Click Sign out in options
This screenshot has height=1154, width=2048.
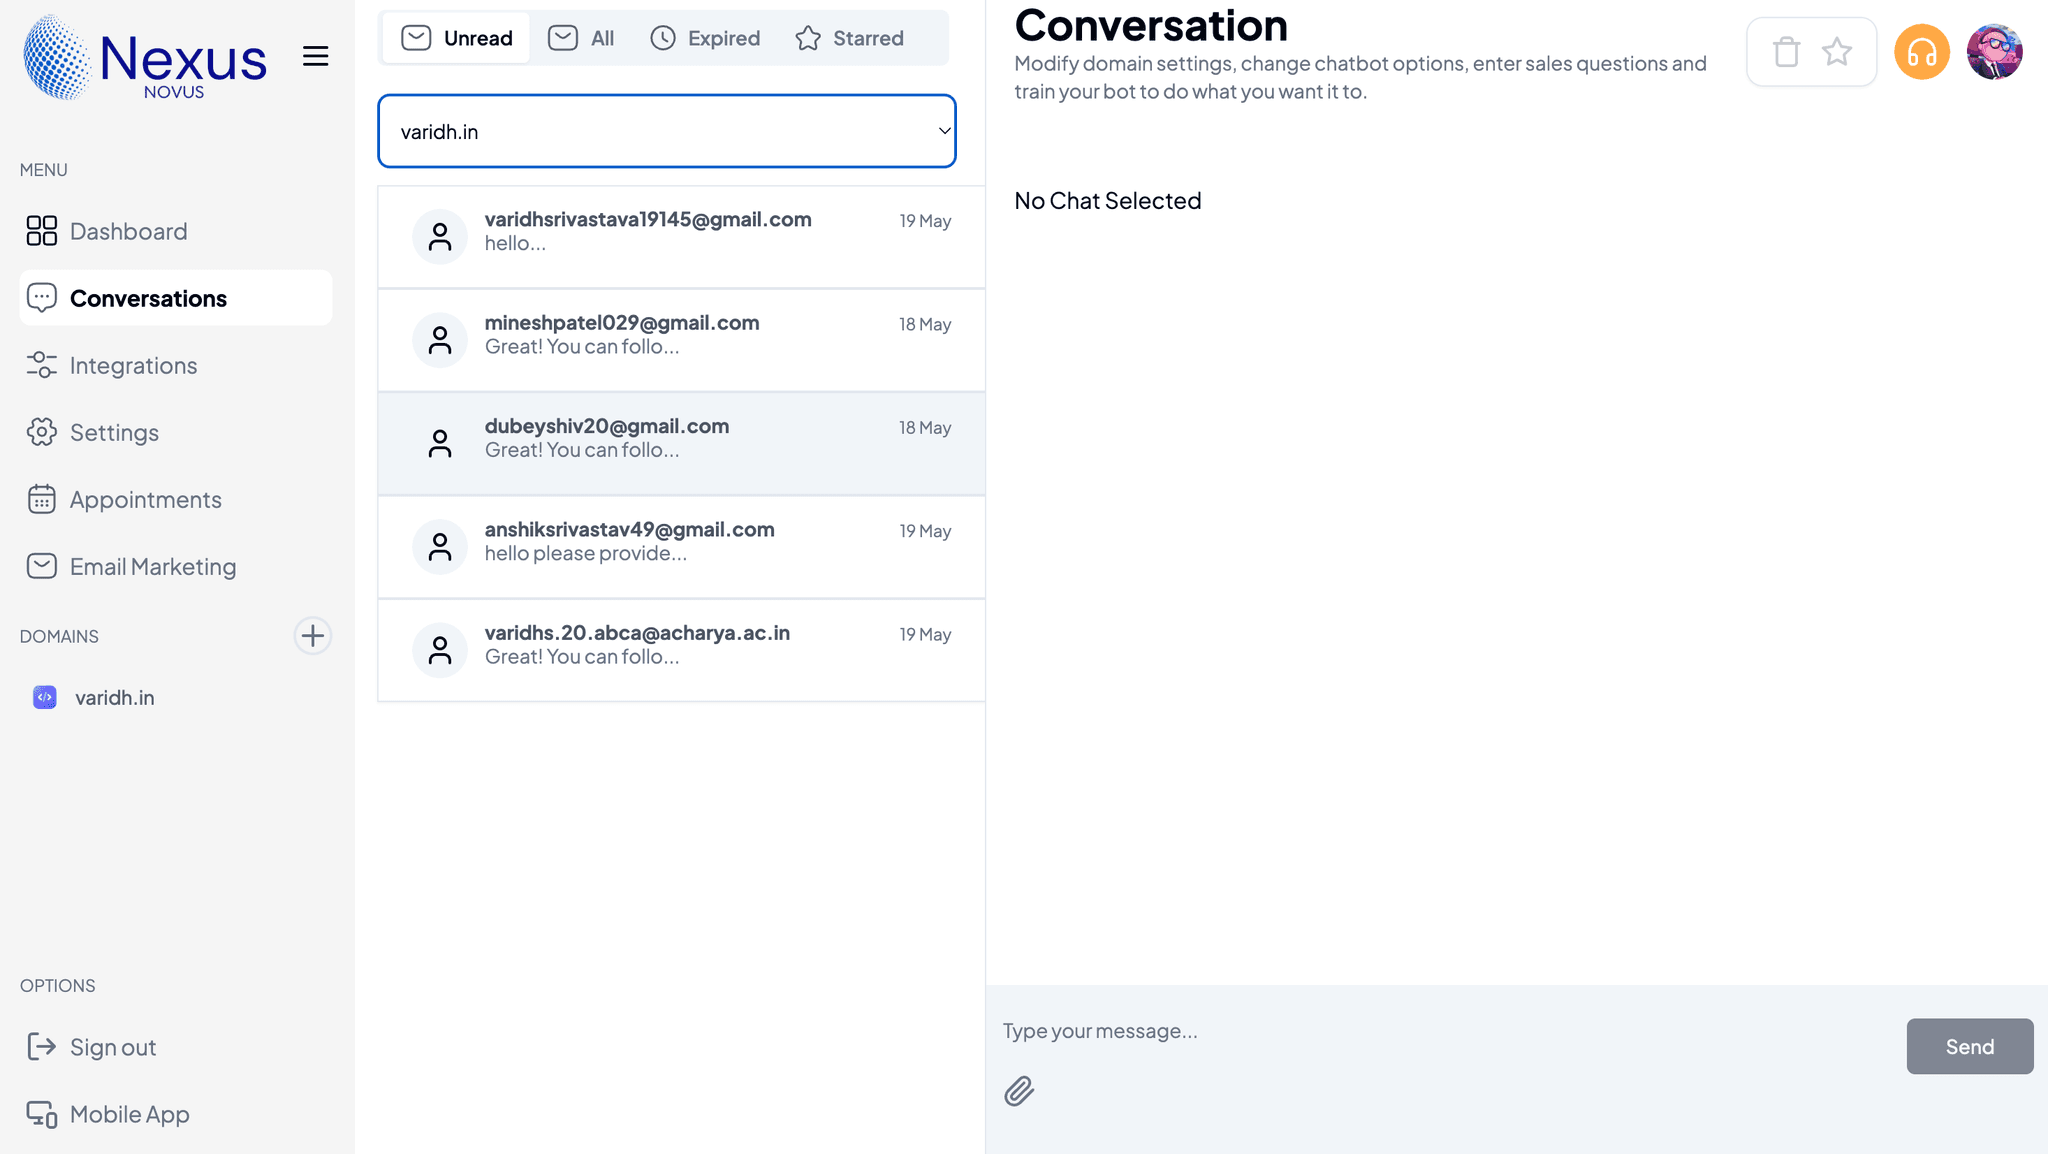[x=112, y=1047]
